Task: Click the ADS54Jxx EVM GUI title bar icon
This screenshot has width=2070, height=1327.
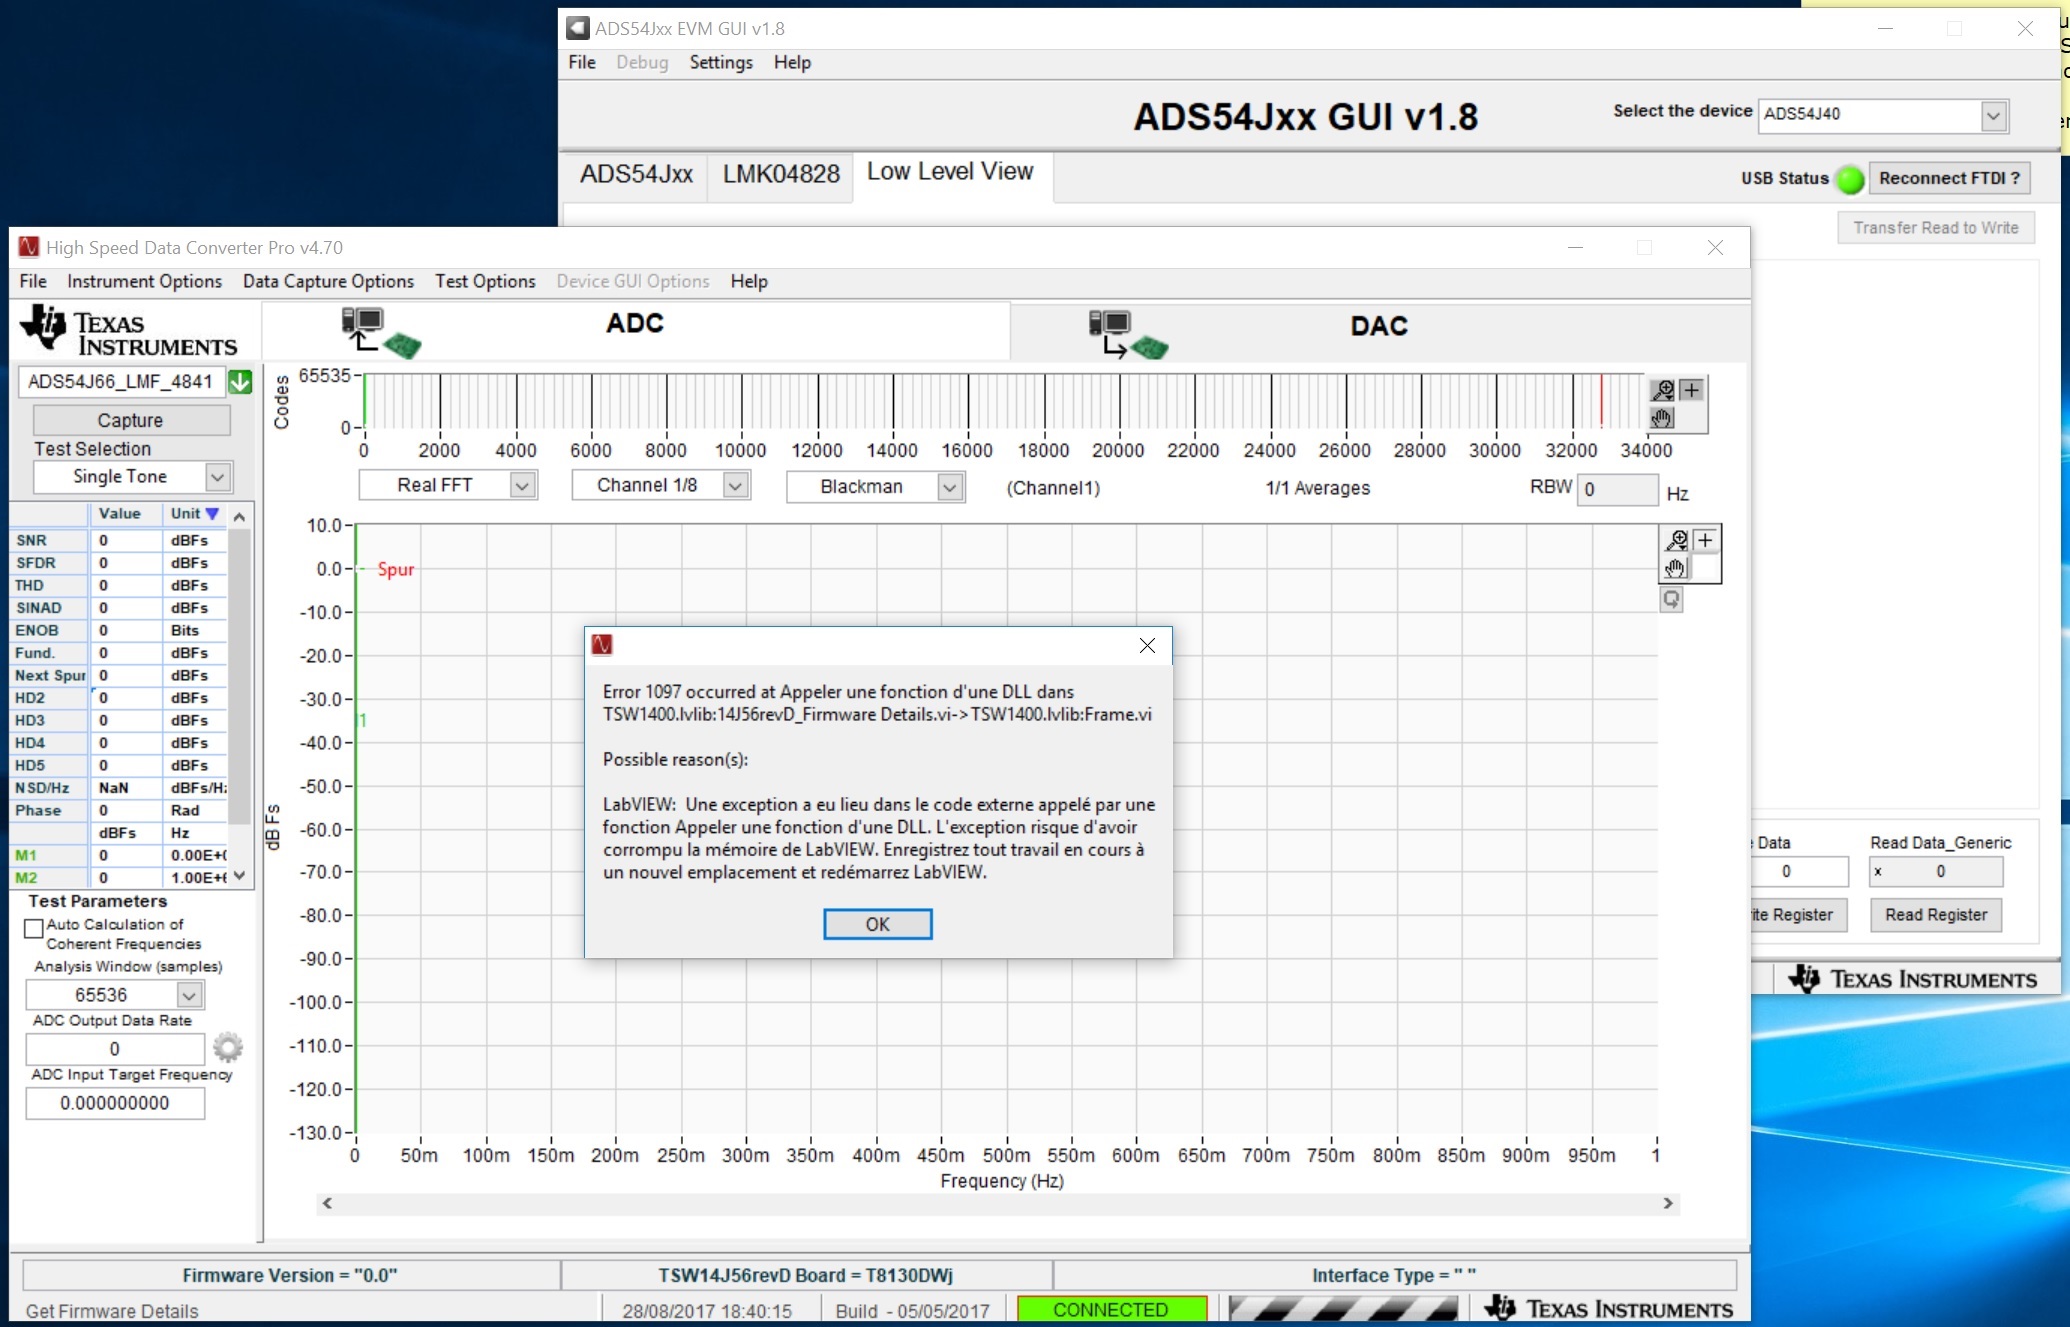Action: pos(578,28)
